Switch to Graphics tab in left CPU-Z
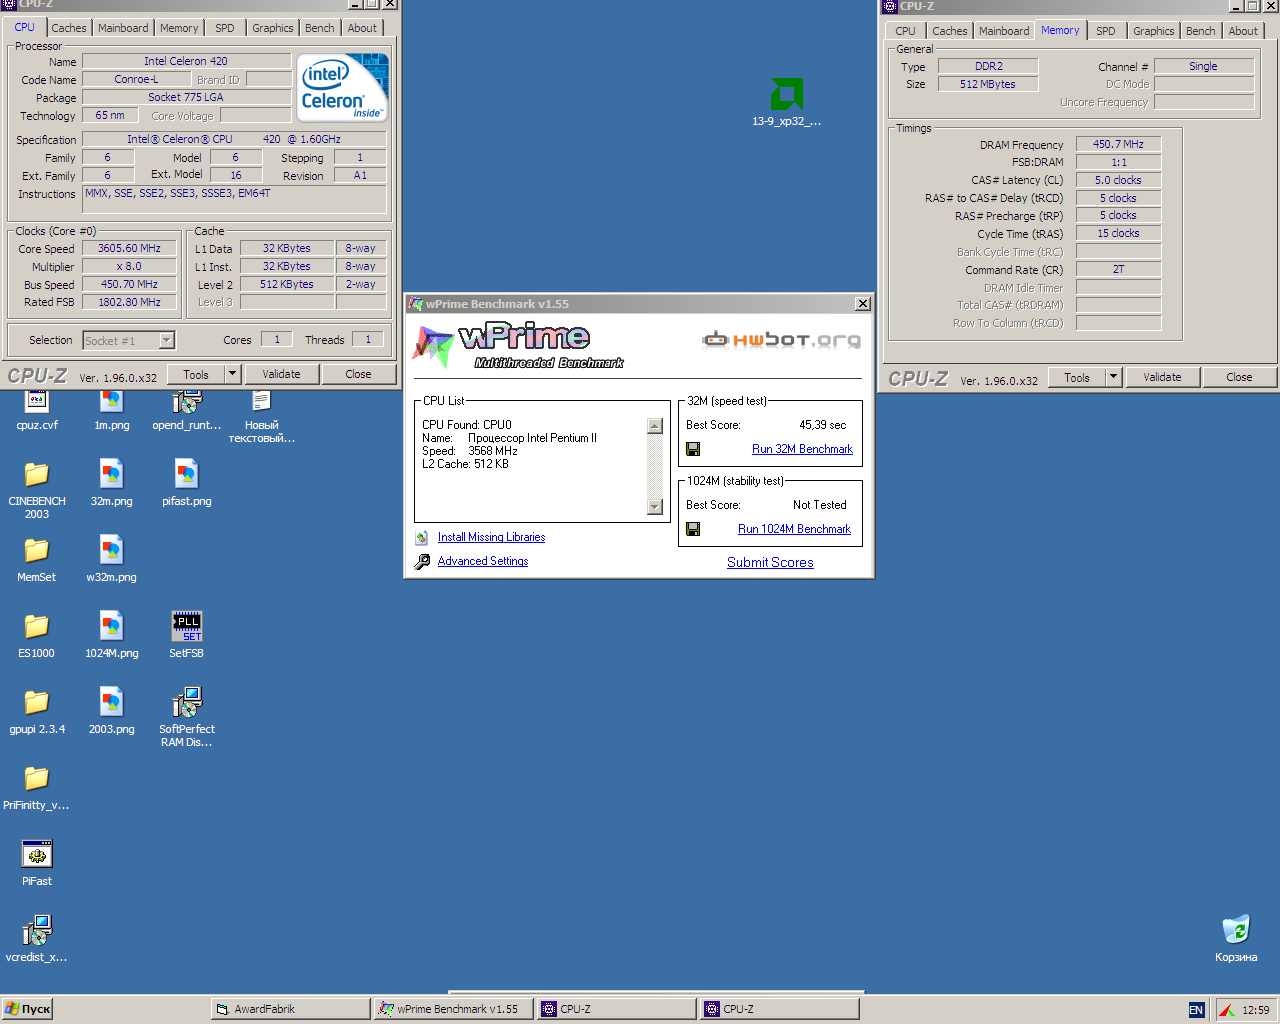1280x1024 pixels. 273,28
